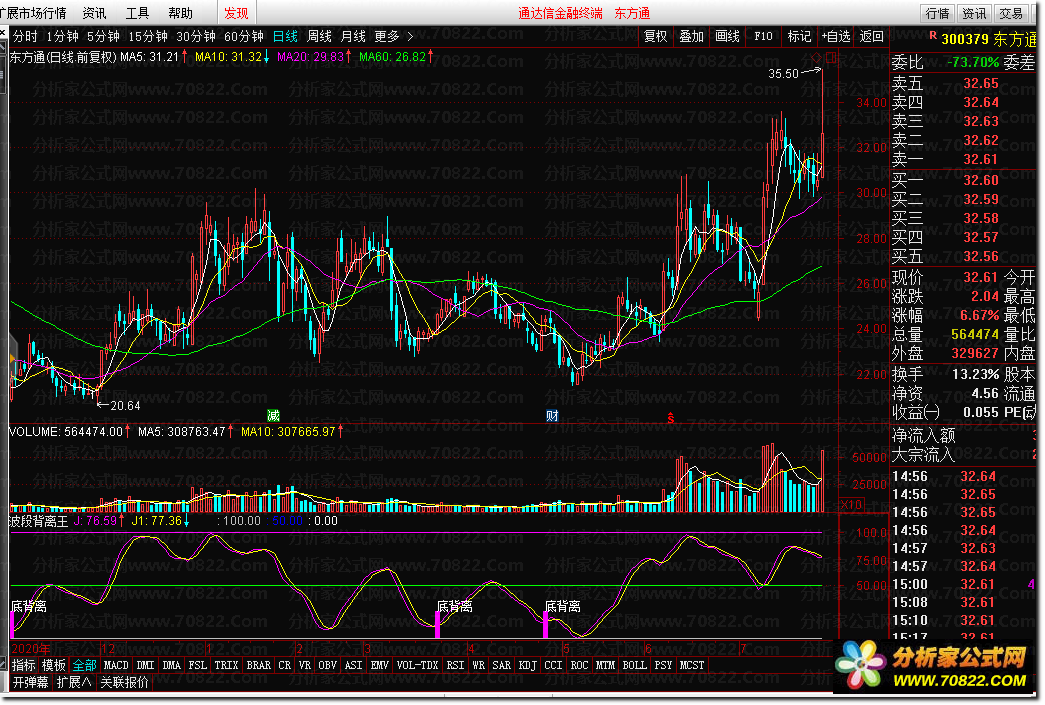Click the 交易 button at top right

coord(1010,13)
